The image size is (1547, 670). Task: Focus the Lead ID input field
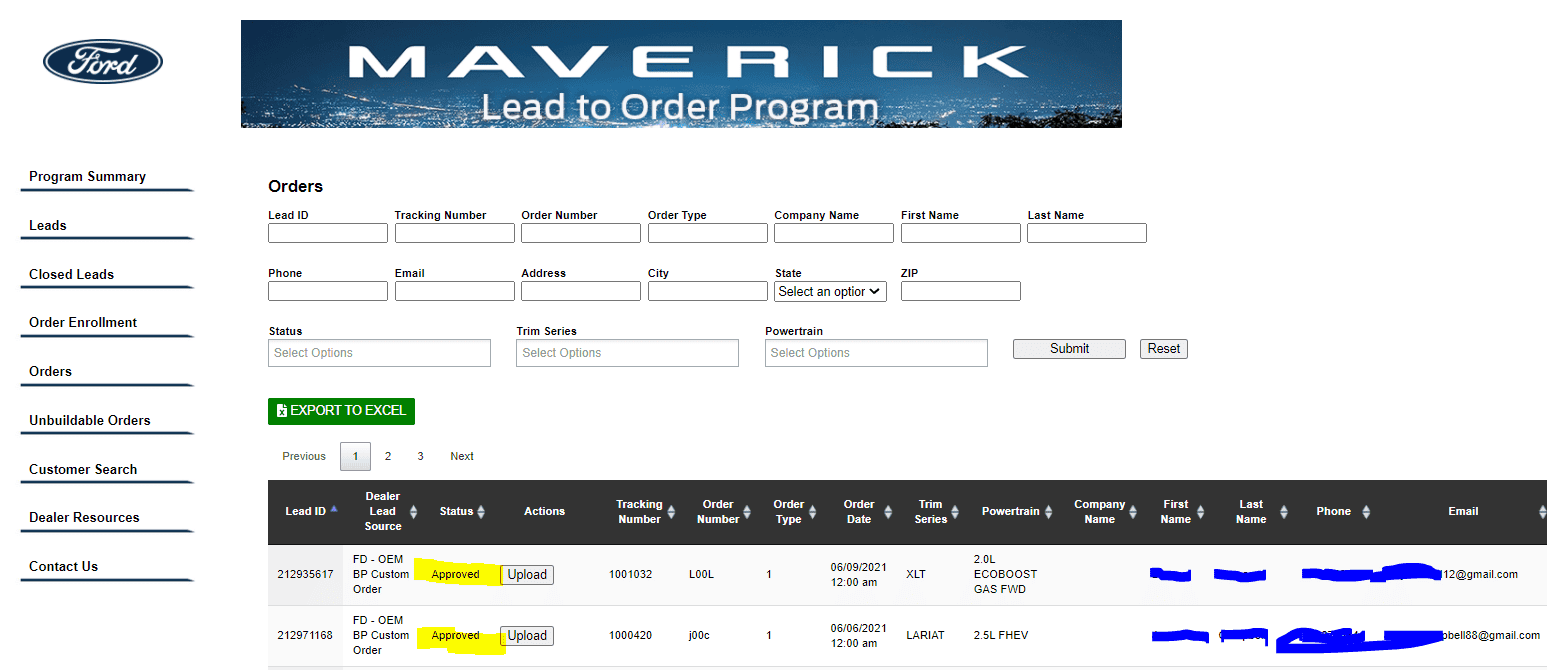click(x=328, y=233)
